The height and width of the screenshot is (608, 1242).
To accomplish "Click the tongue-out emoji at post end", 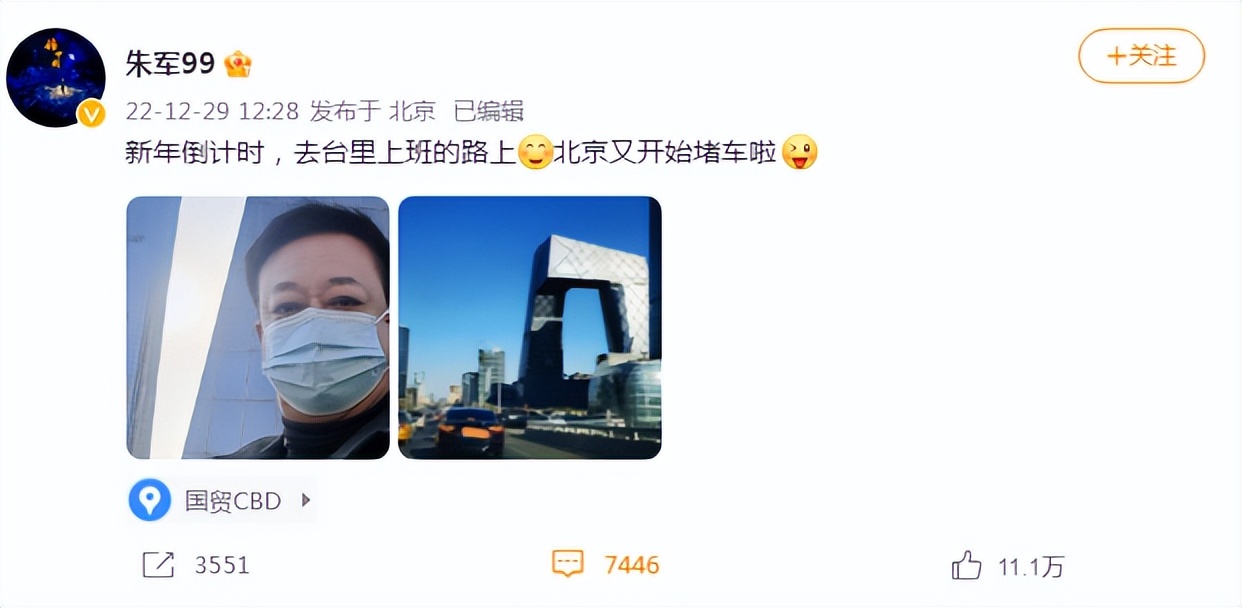I will 799,152.
